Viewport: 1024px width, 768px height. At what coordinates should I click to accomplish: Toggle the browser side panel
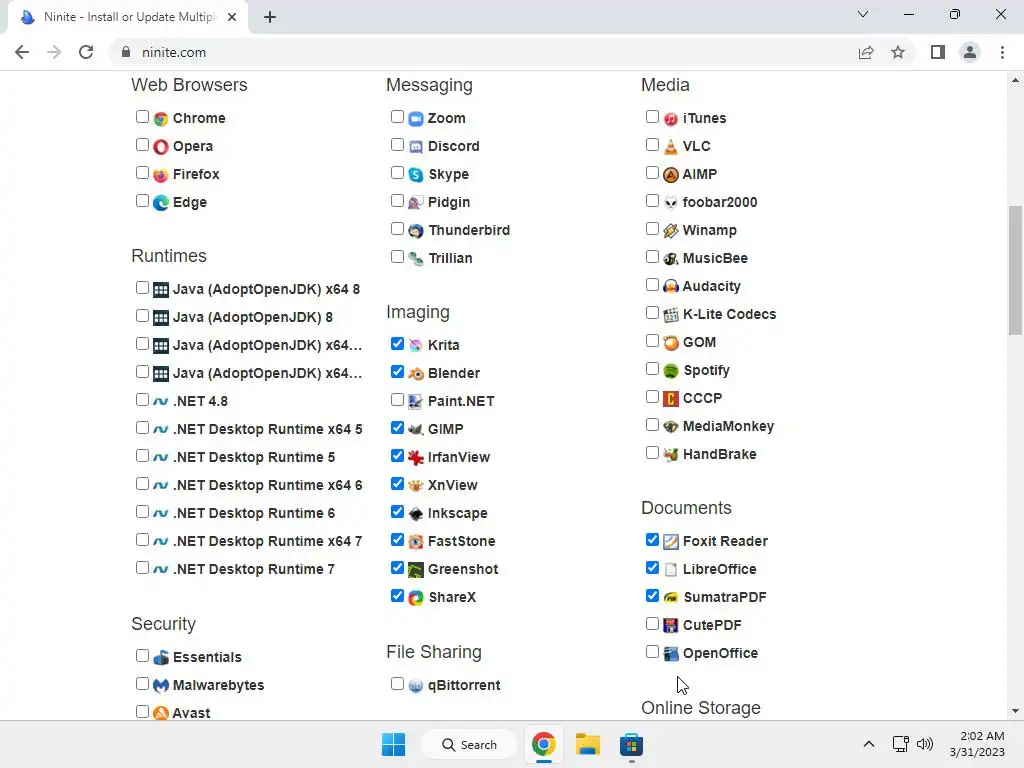(938, 52)
